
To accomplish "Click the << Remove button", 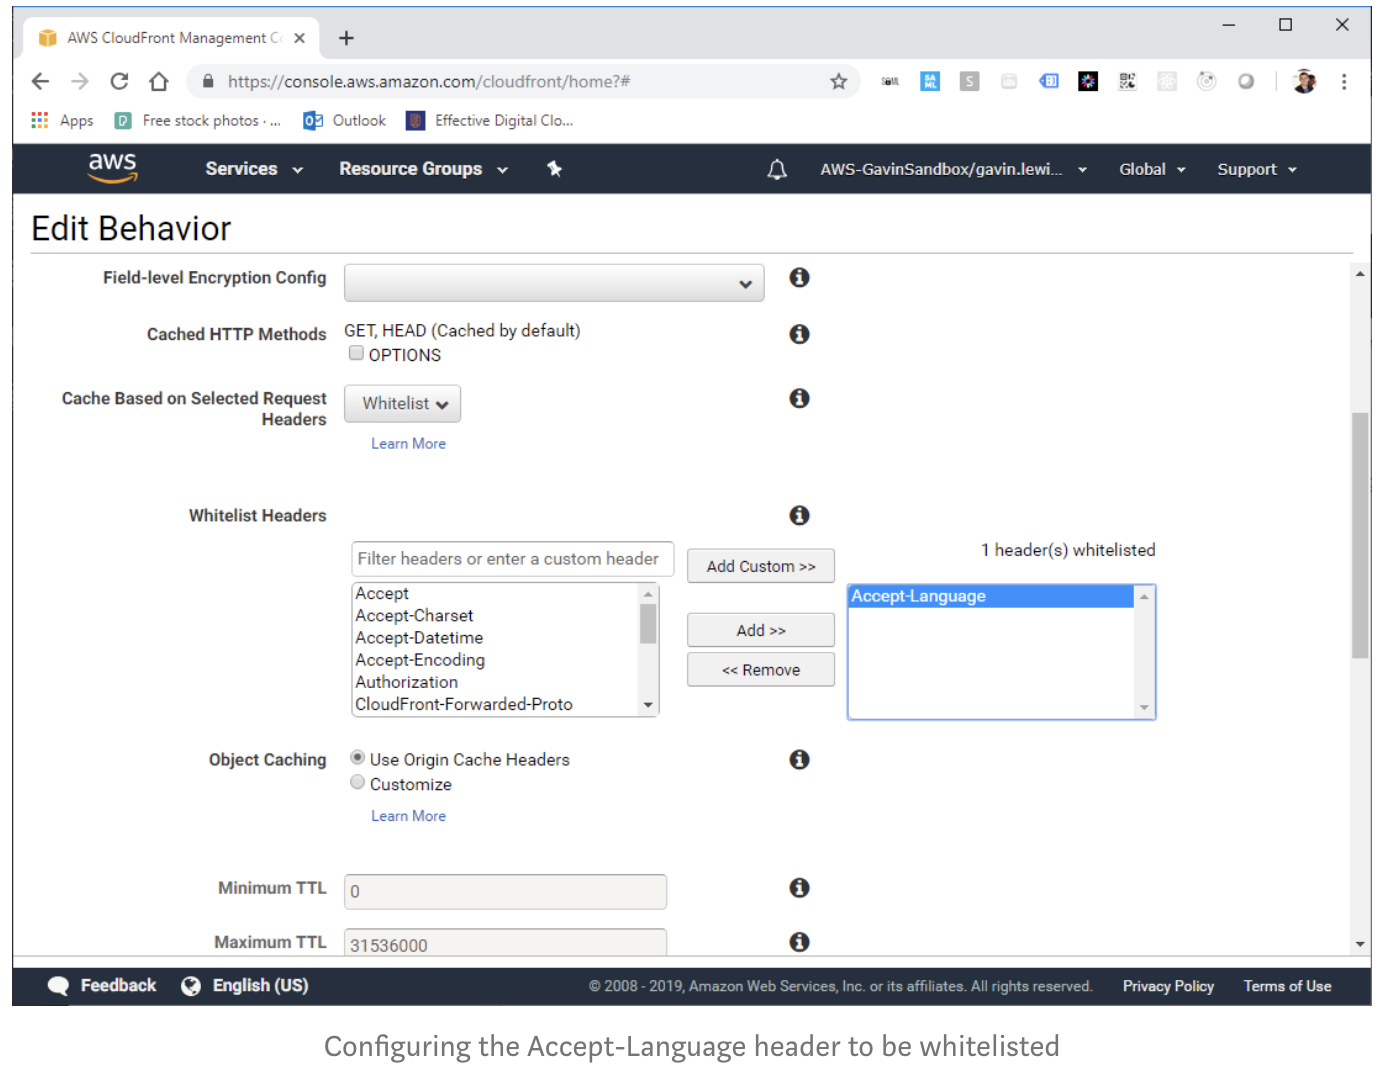I will [x=761, y=670].
